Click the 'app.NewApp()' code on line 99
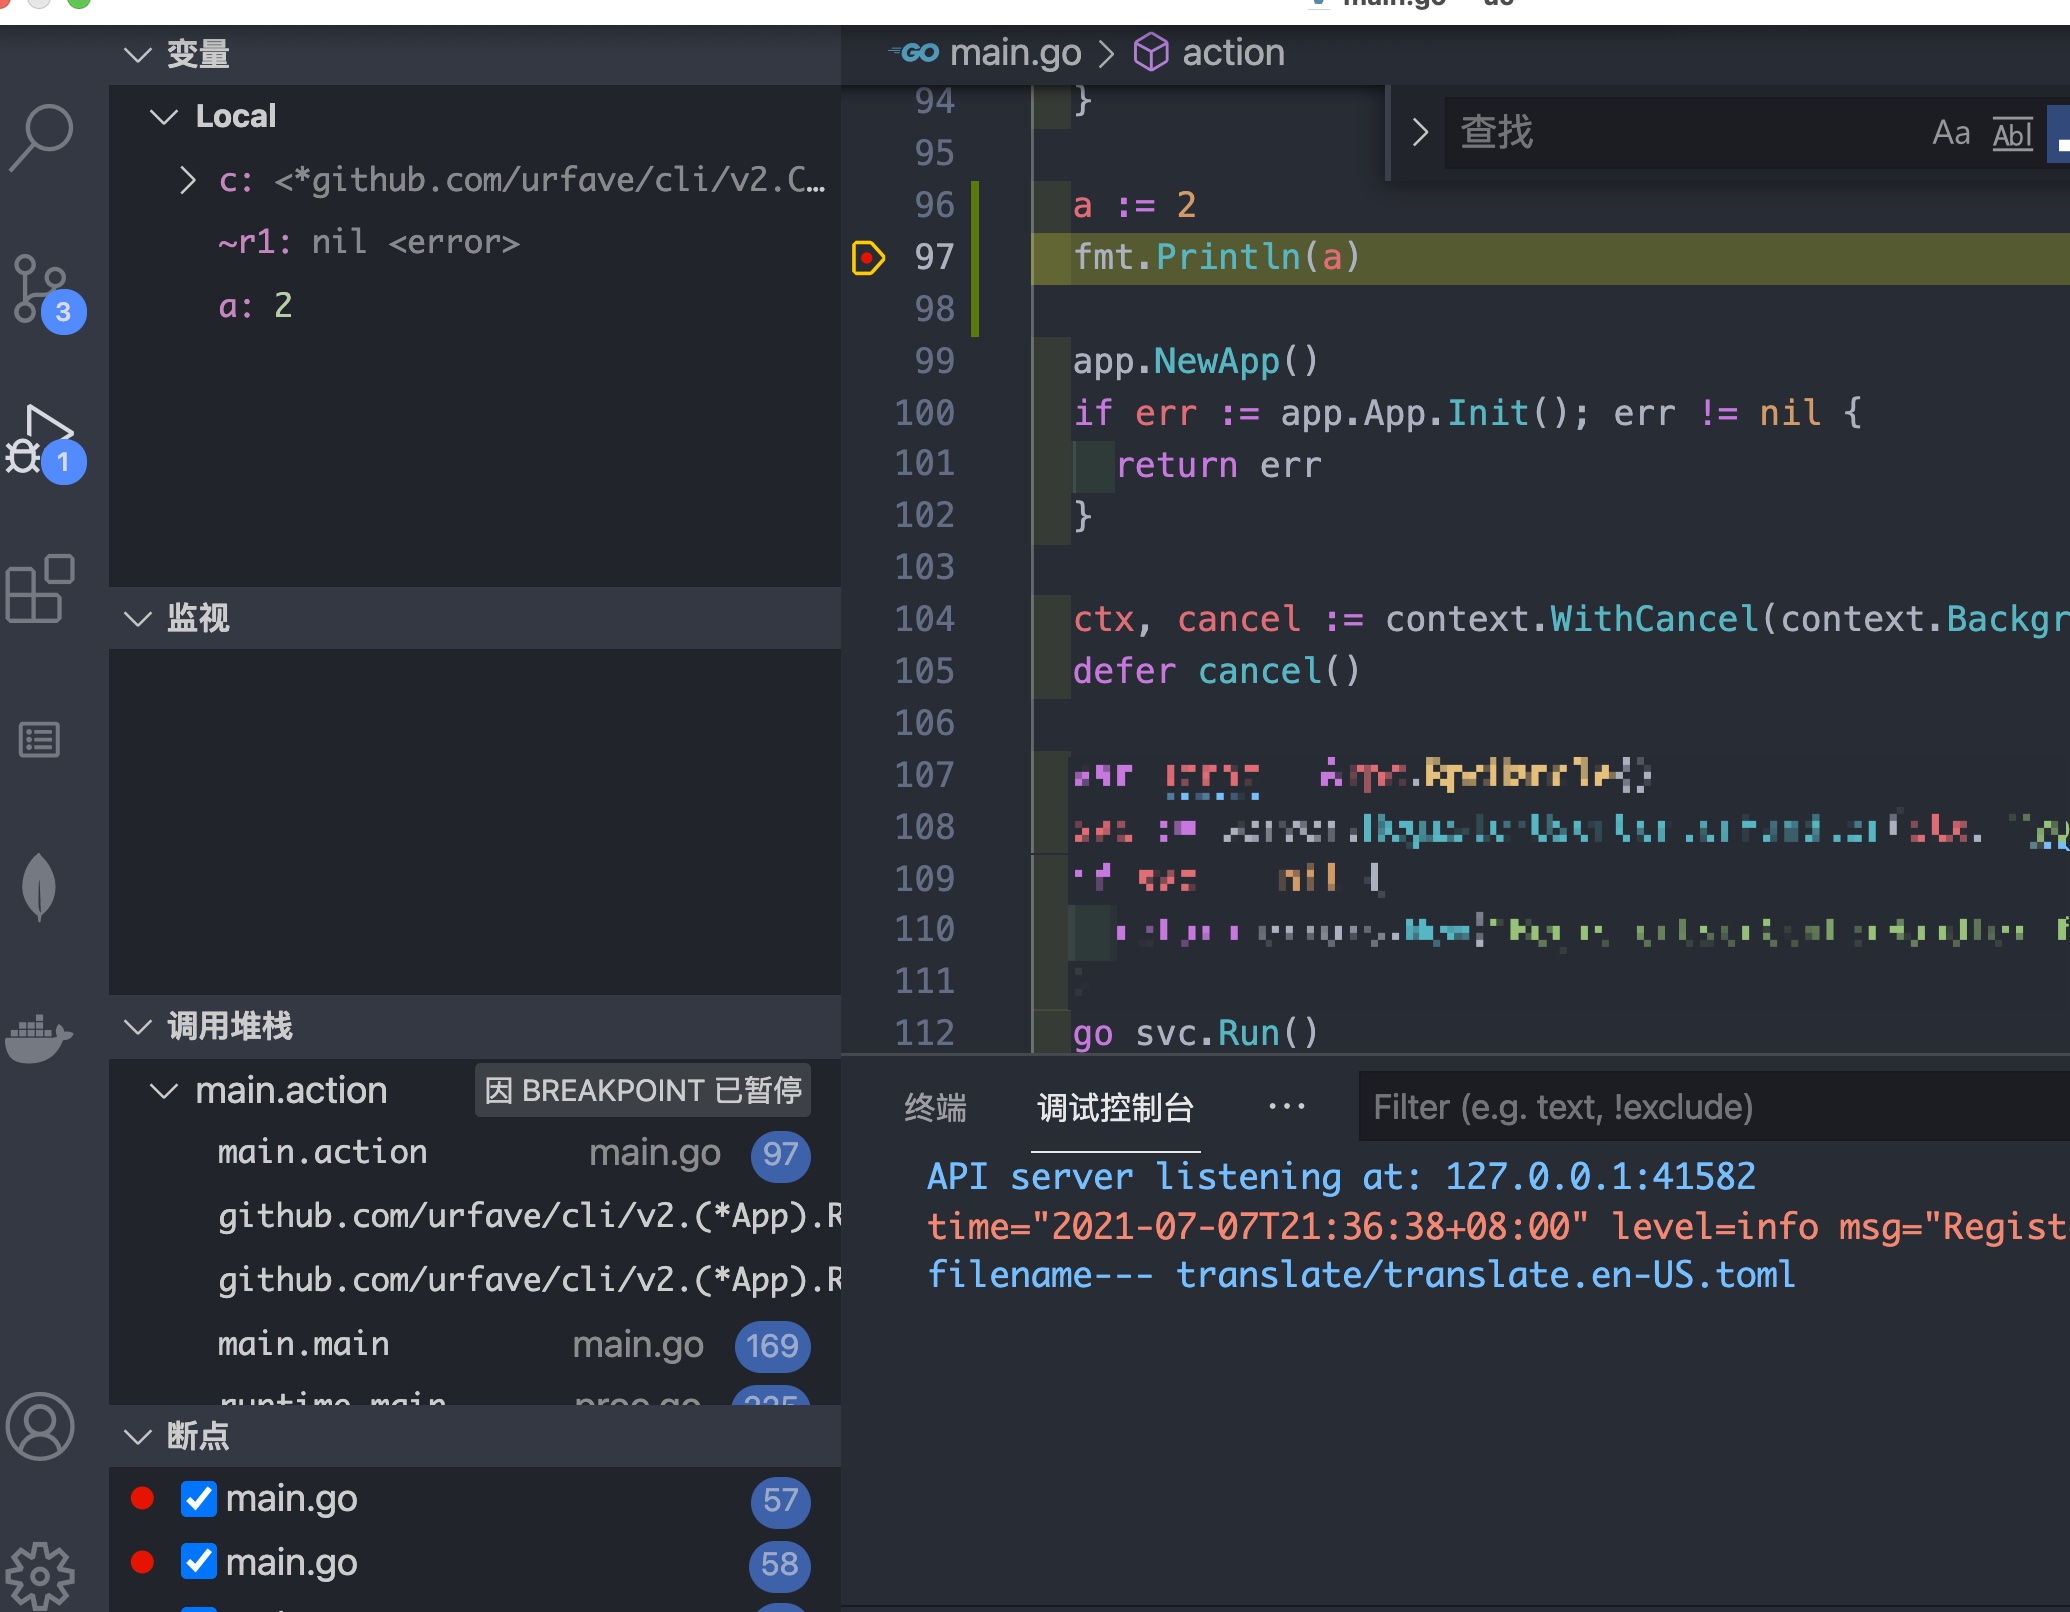Screen dimensions: 2070x1612 pos(1196,362)
